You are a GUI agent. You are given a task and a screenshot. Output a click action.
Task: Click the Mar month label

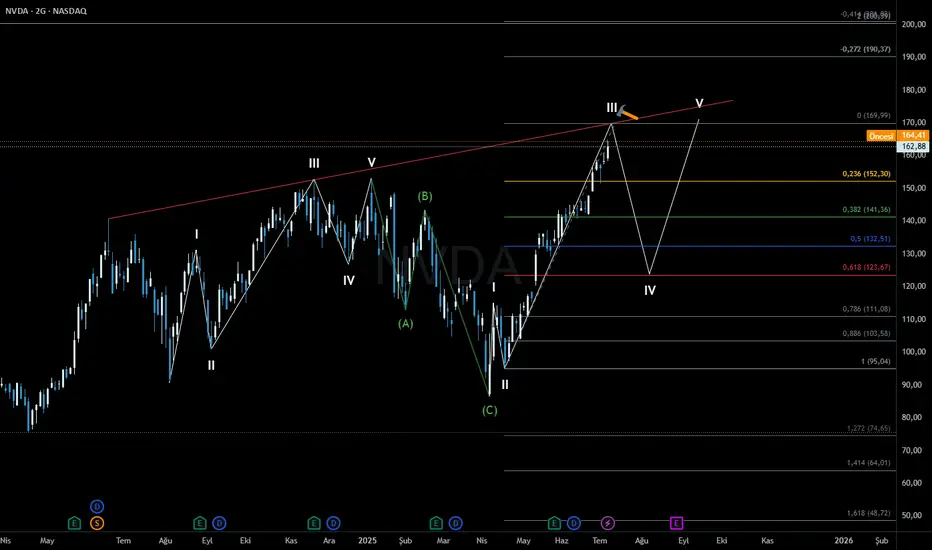click(443, 540)
